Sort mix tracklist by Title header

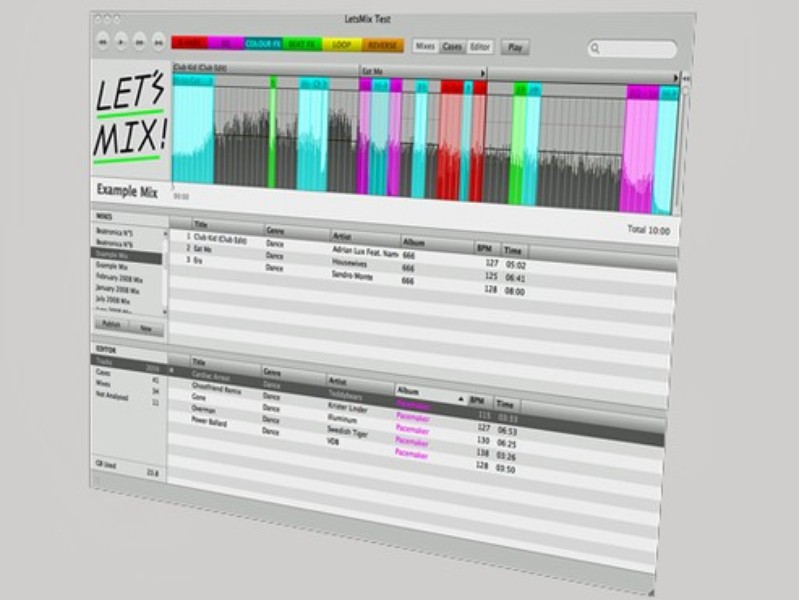[x=227, y=225]
